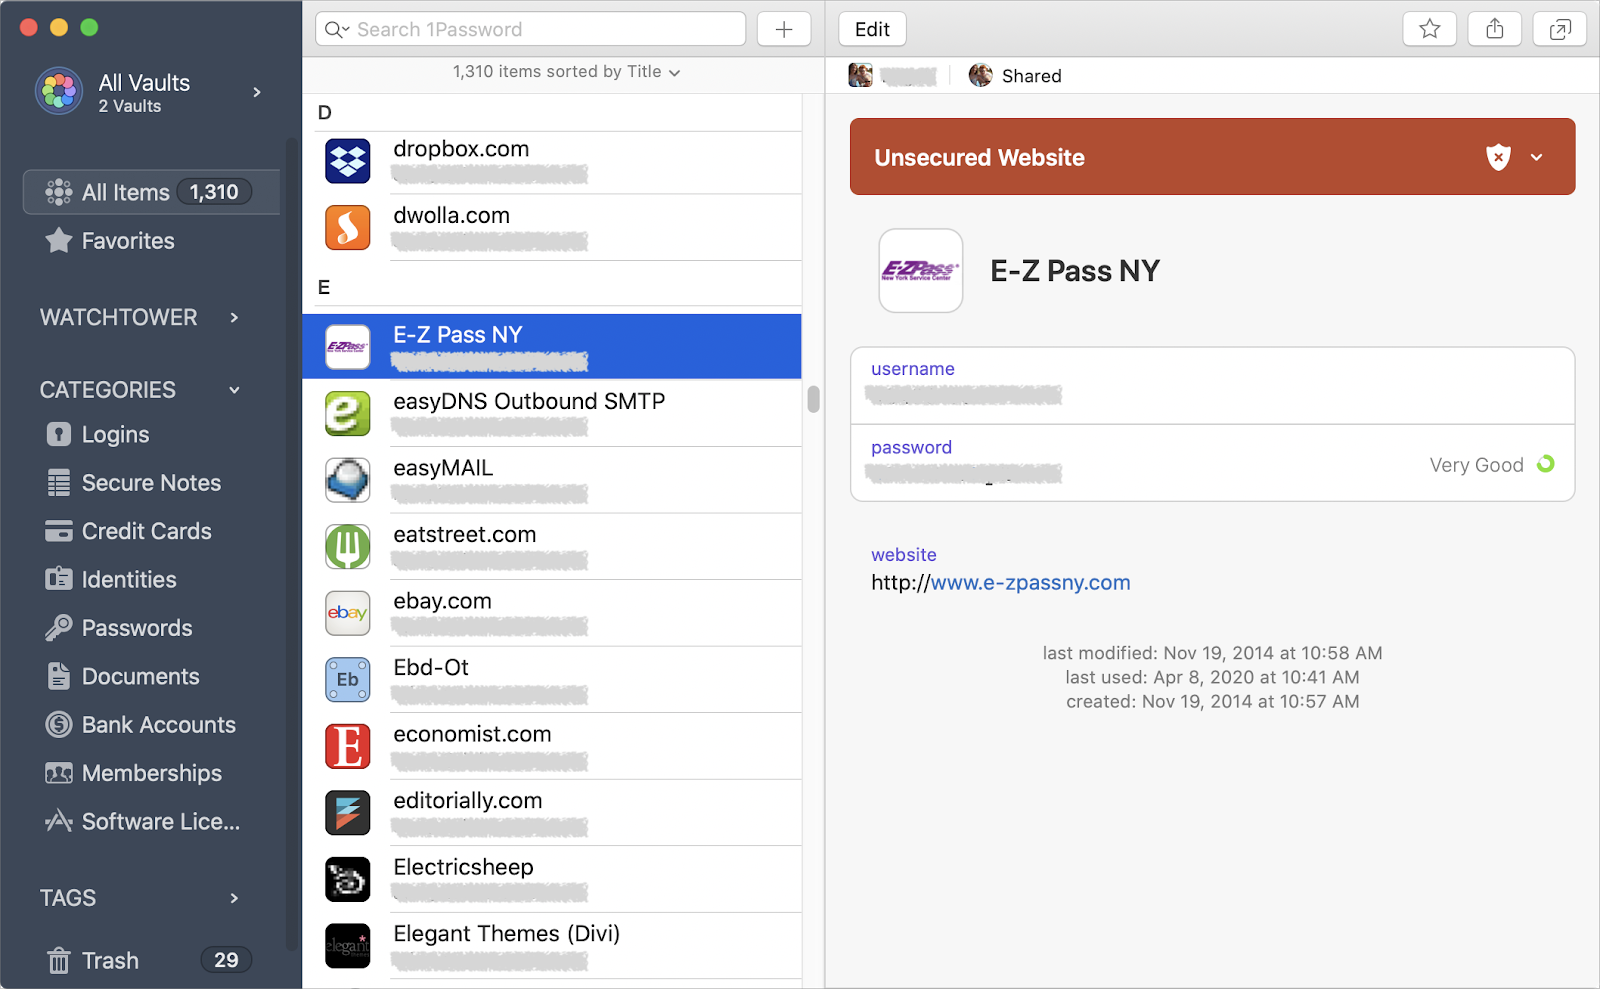Viewport: 1600px width, 989px height.
Task: Open Identities category
Action: point(111,579)
